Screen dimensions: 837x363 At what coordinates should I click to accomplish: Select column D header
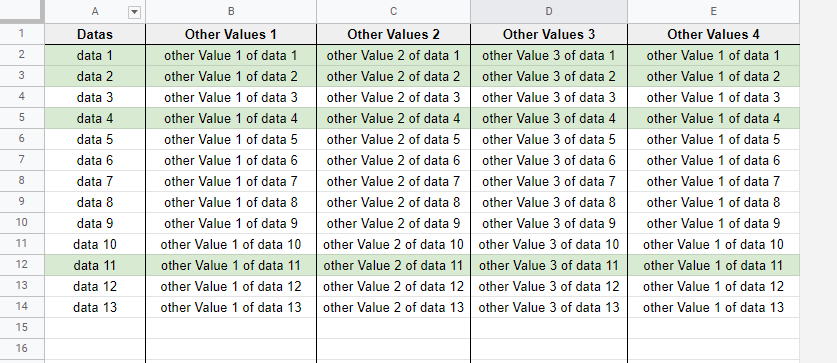point(549,12)
